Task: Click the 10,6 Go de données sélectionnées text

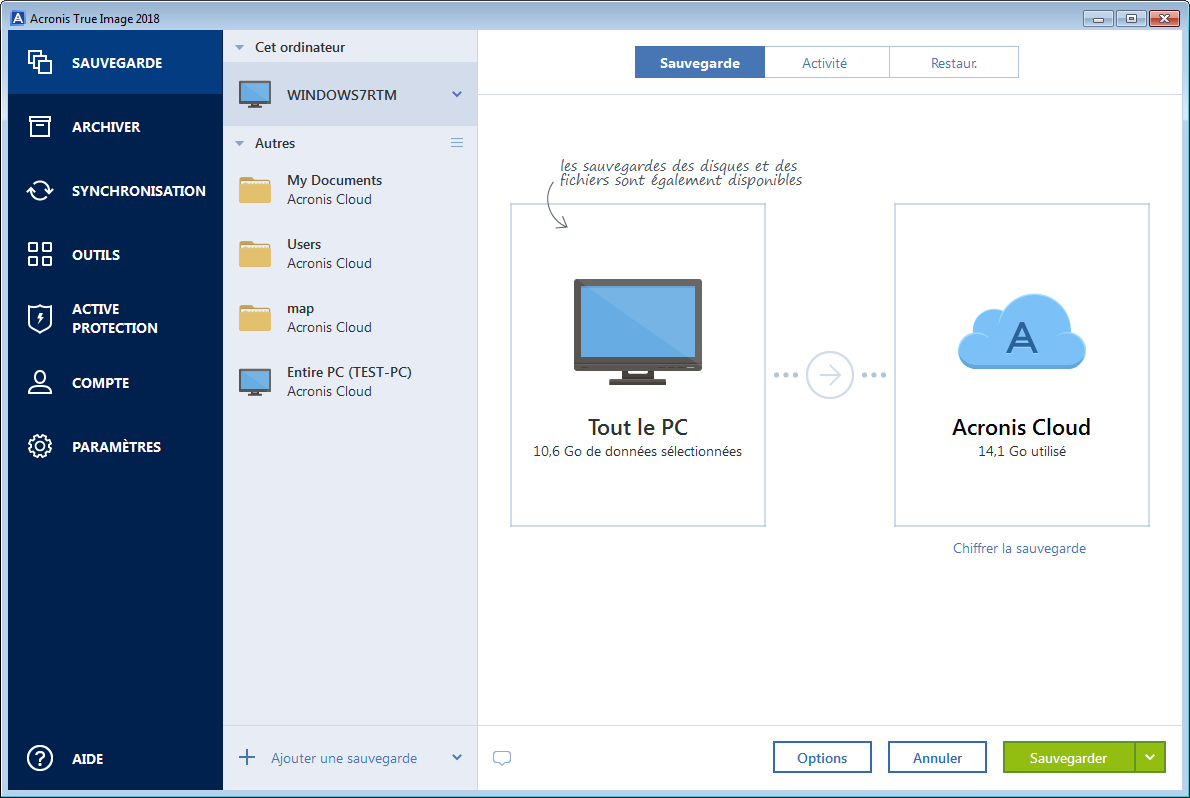Action: (638, 451)
